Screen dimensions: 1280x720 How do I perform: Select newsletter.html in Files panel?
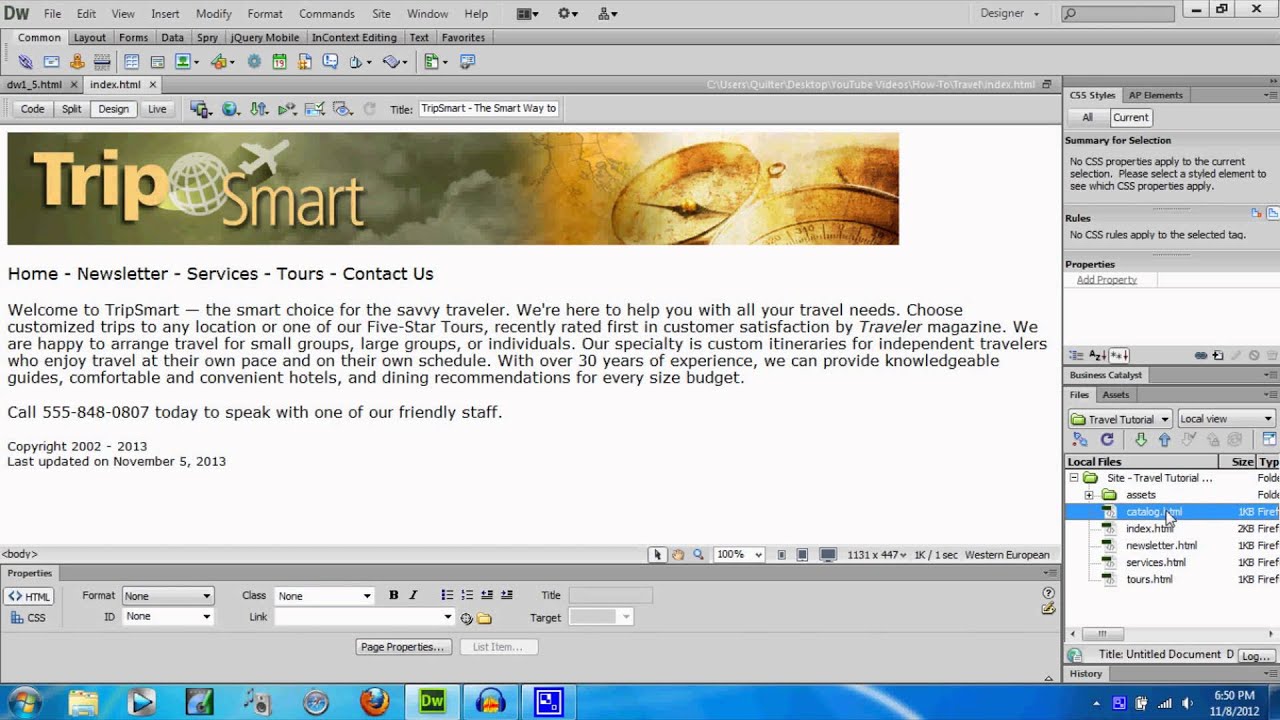click(x=1161, y=546)
